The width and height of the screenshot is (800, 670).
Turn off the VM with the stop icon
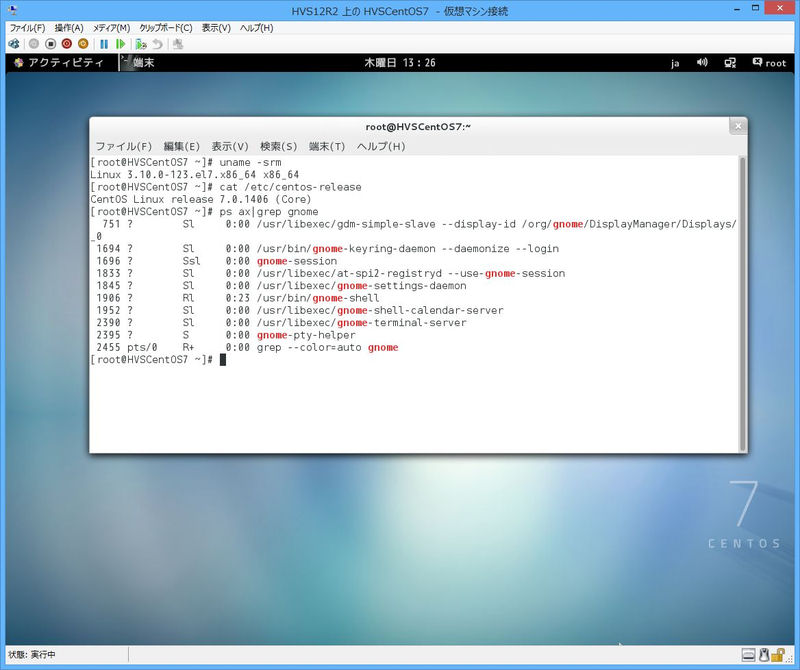50,44
